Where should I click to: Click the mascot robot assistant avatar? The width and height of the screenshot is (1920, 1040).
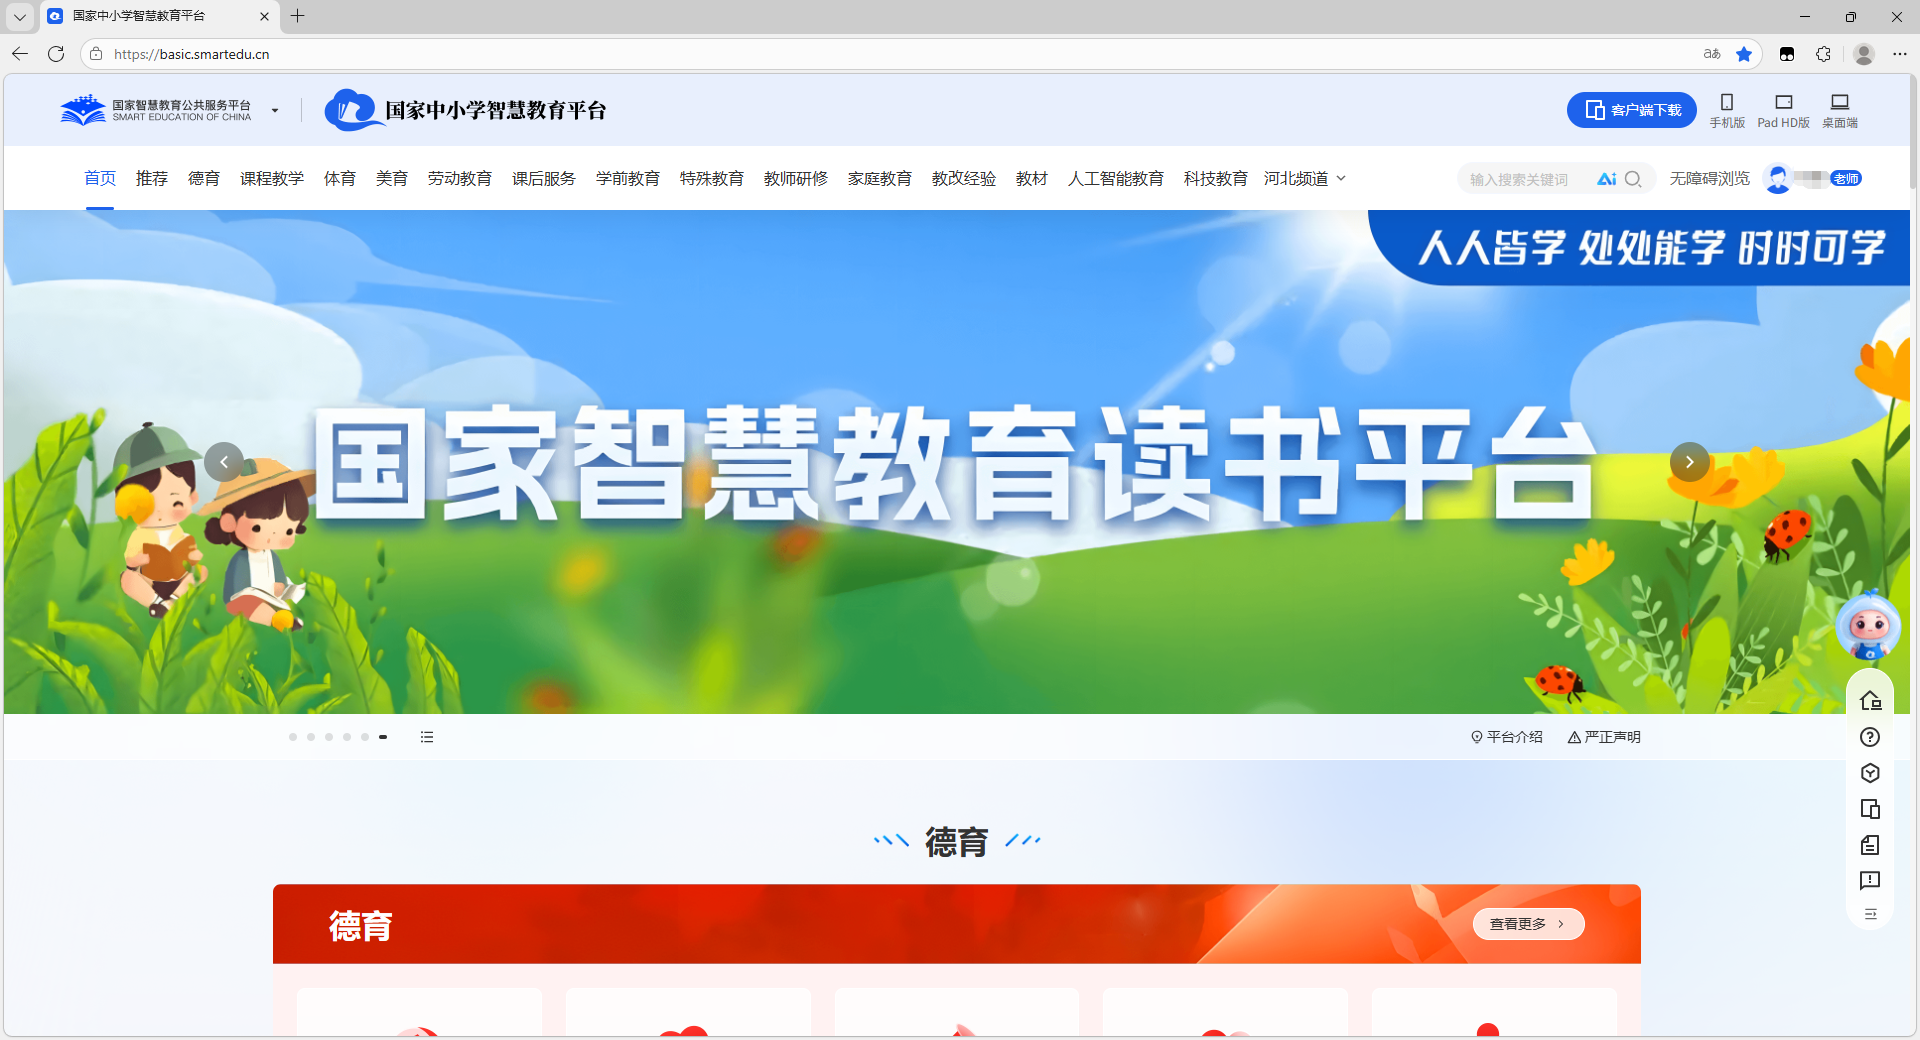(x=1868, y=627)
